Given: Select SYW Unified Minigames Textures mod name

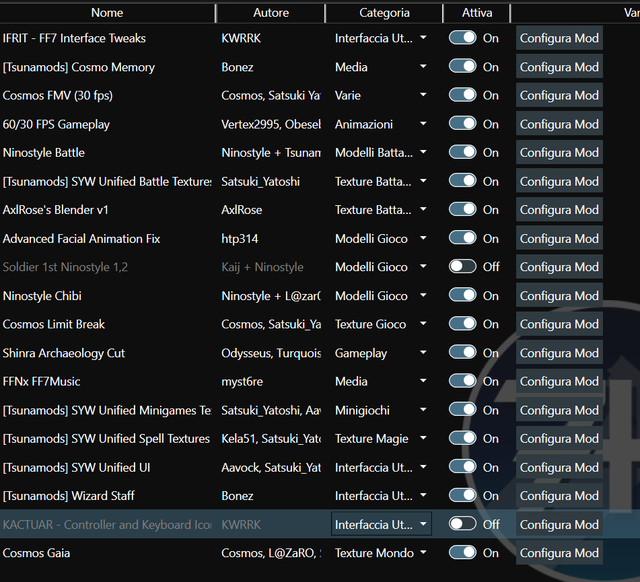Looking at the screenshot, I should [107, 410].
